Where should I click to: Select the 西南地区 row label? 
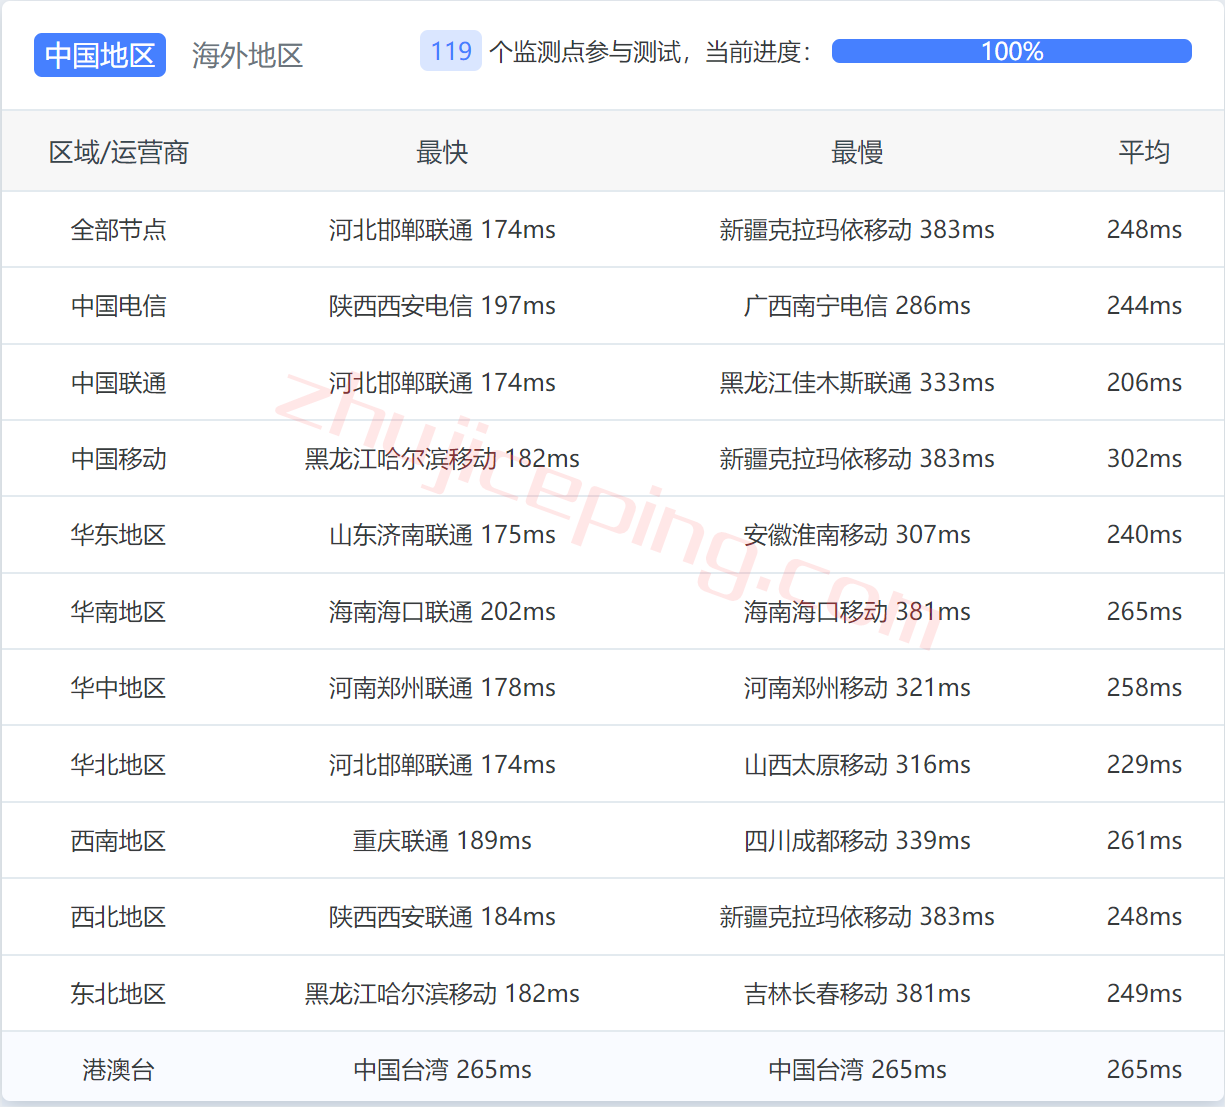(x=119, y=840)
